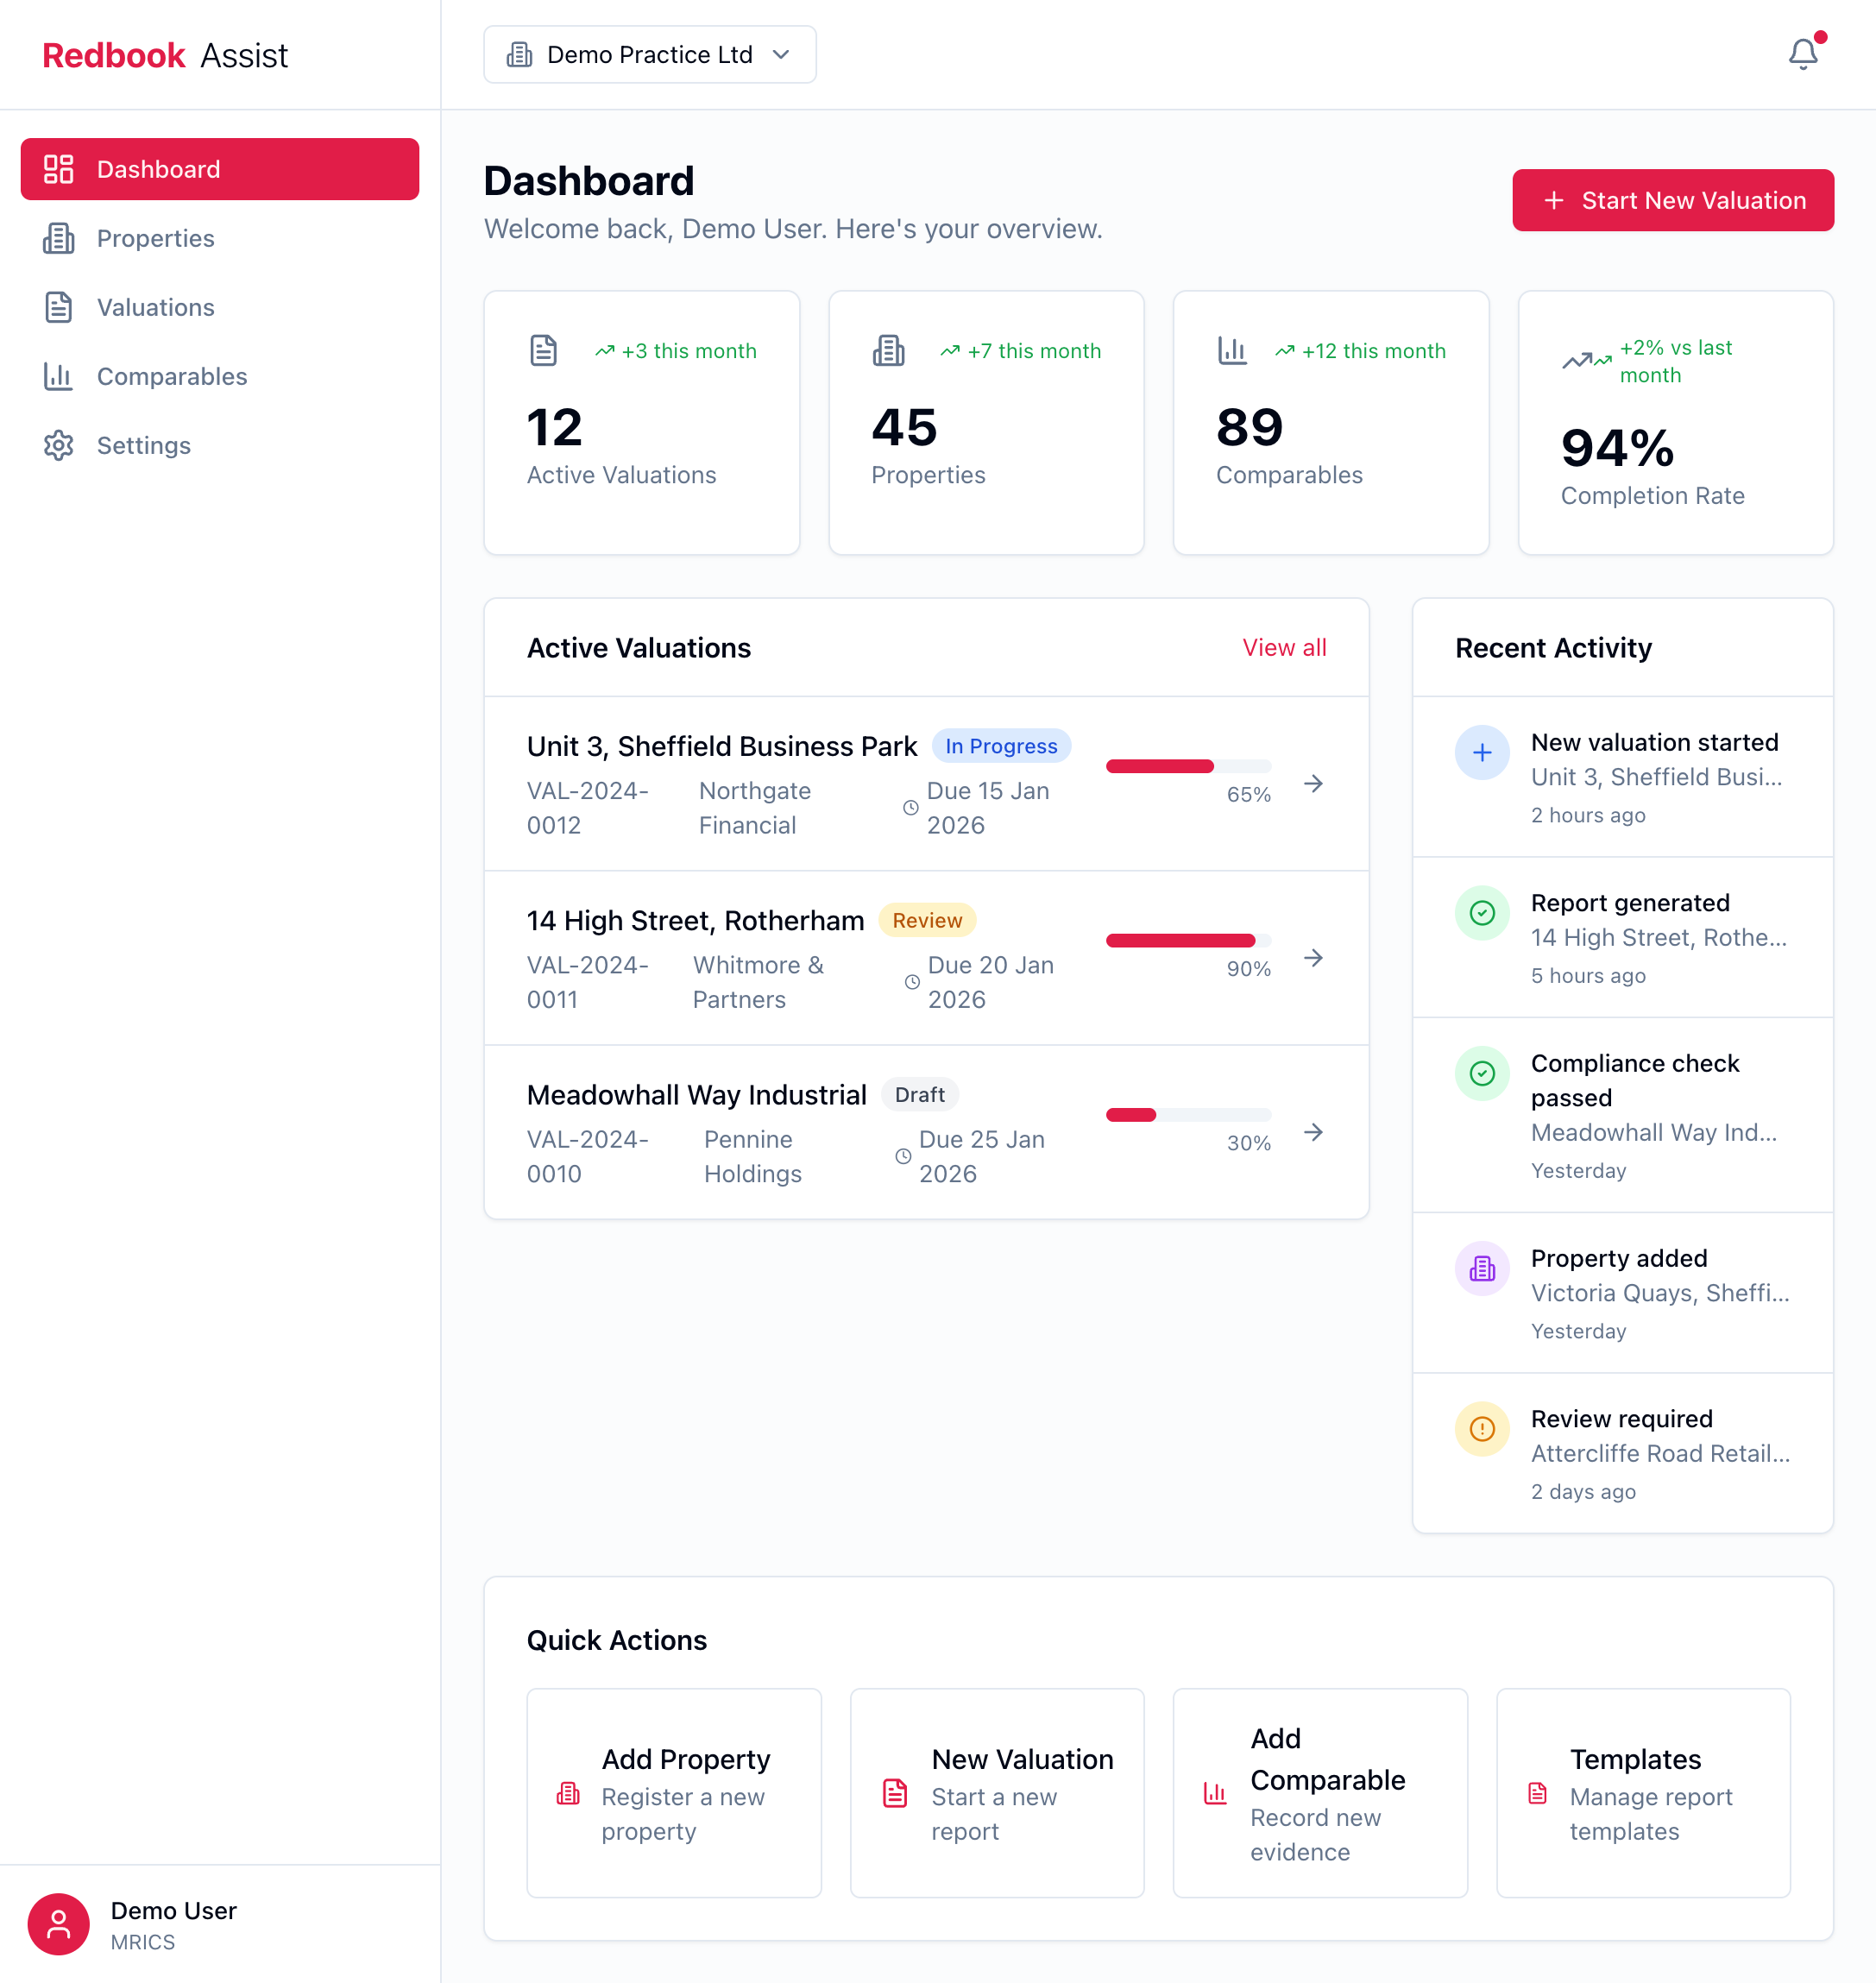Click the Add Property quick action
The image size is (1876, 1983).
click(x=673, y=1793)
